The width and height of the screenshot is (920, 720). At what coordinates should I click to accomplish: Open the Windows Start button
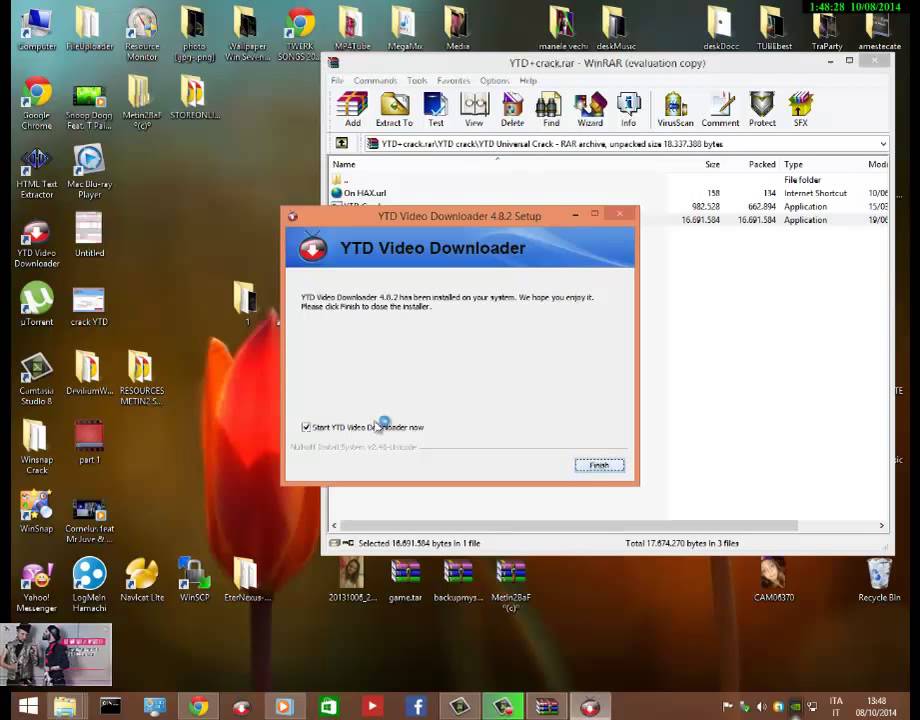coord(28,706)
